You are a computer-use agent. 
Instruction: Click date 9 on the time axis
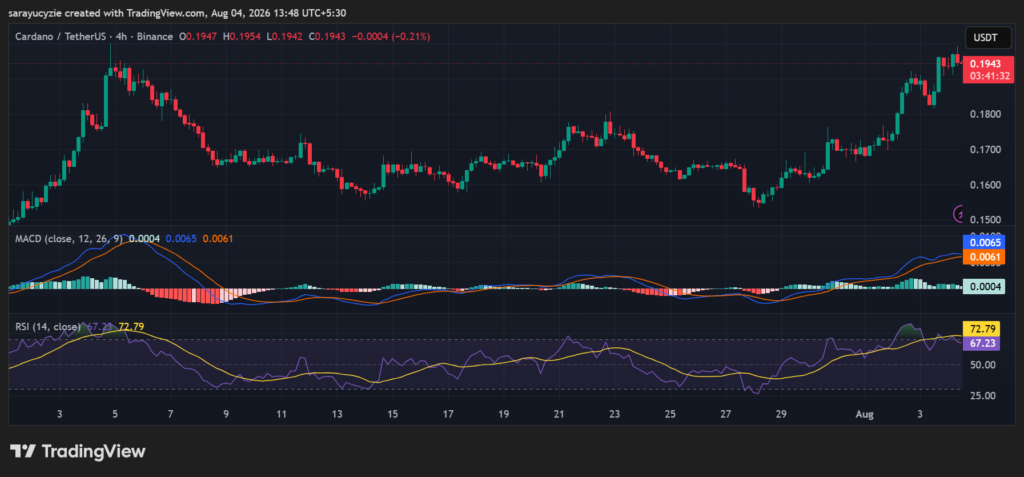[226, 414]
